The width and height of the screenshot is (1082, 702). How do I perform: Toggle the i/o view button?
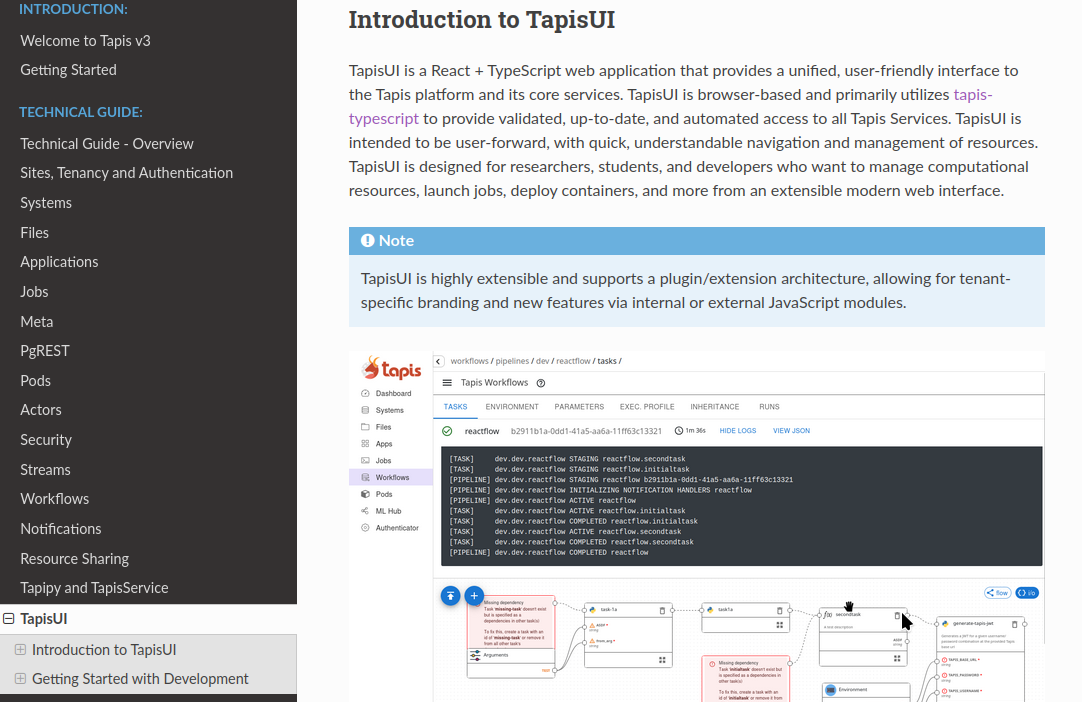1027,592
